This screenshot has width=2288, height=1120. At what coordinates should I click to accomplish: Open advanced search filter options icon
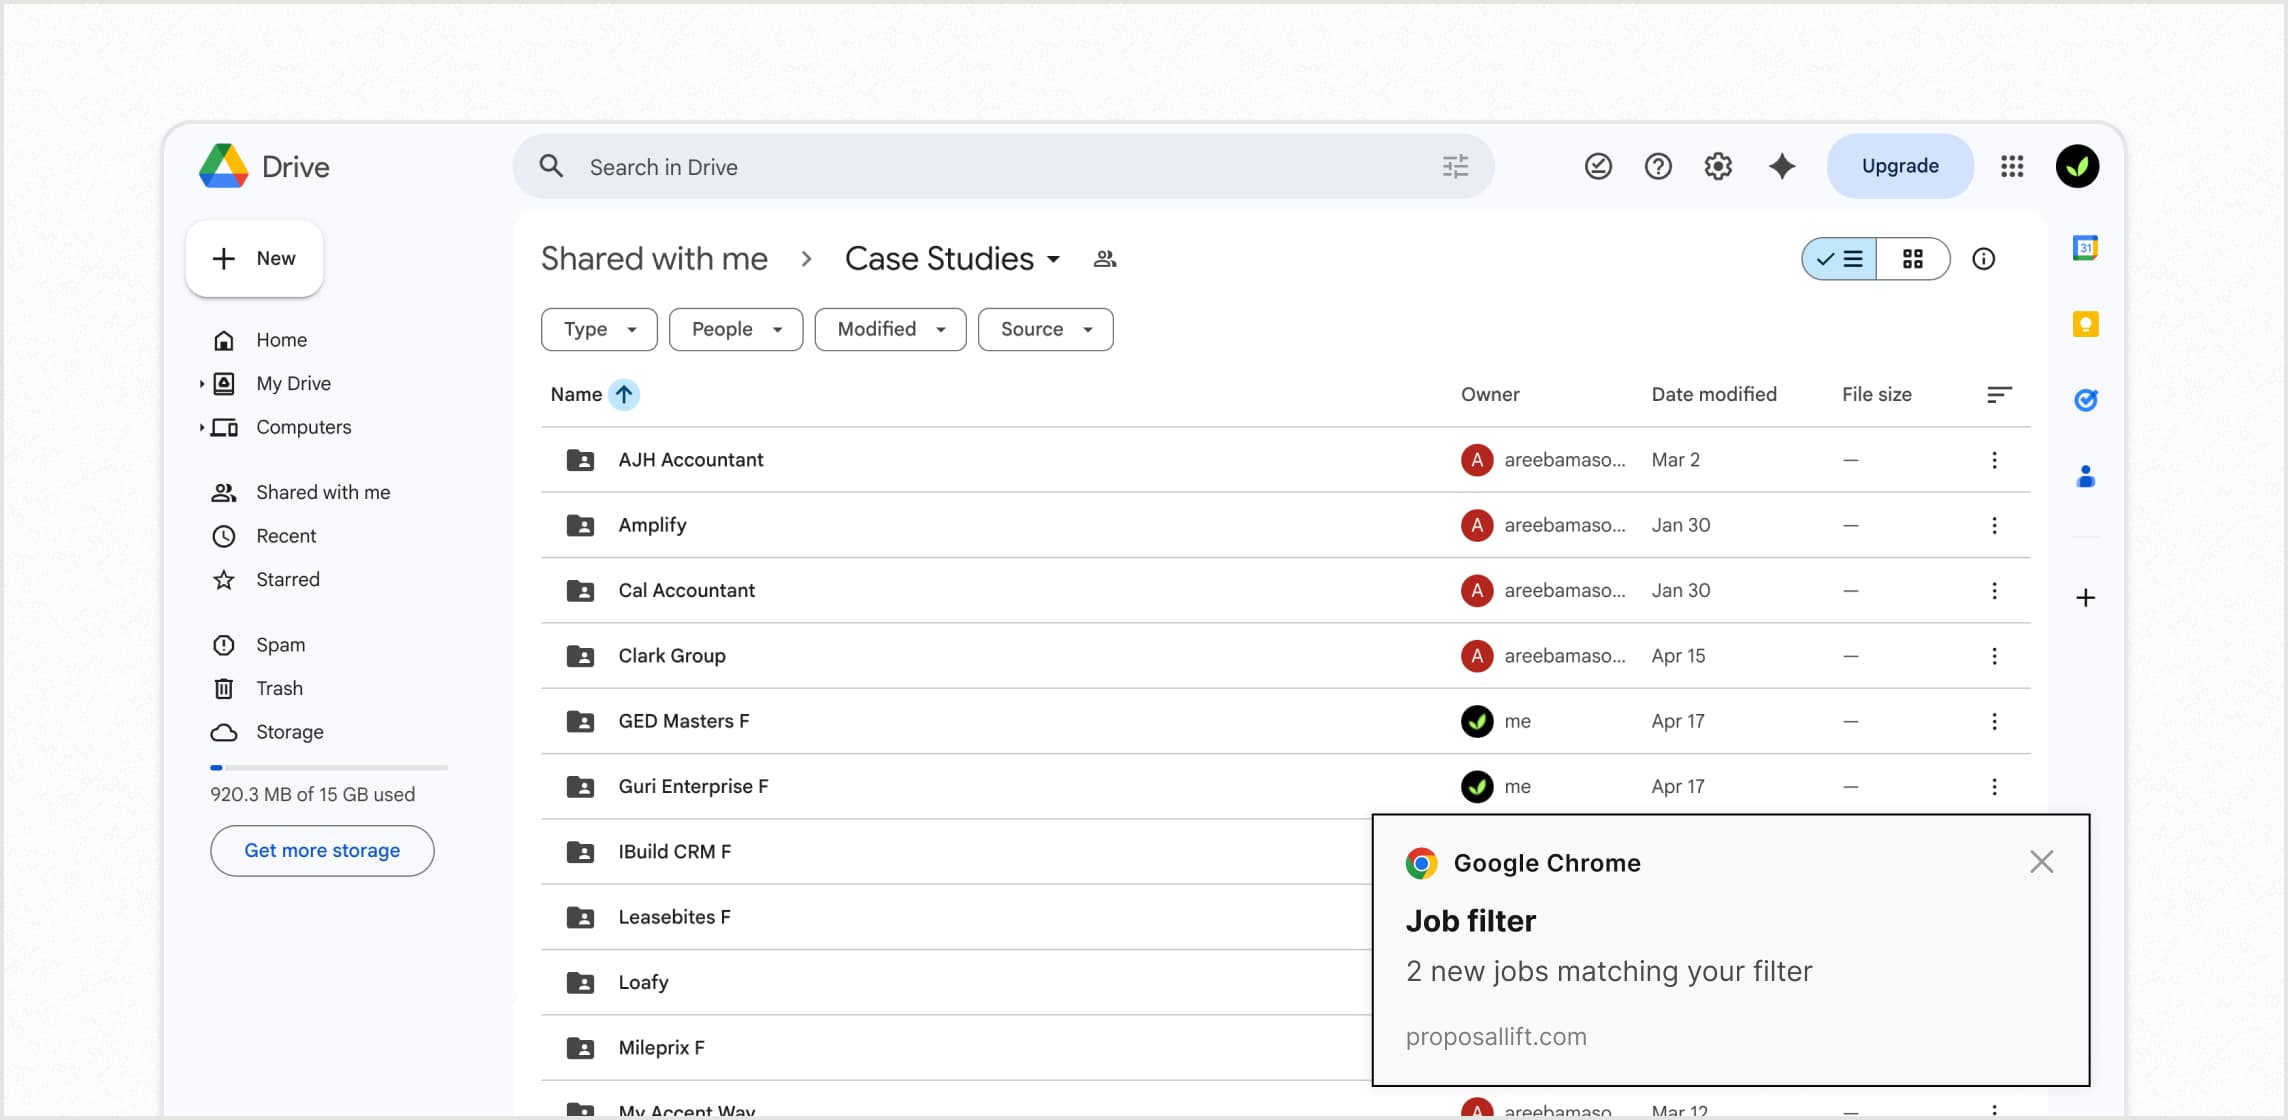(x=1455, y=166)
